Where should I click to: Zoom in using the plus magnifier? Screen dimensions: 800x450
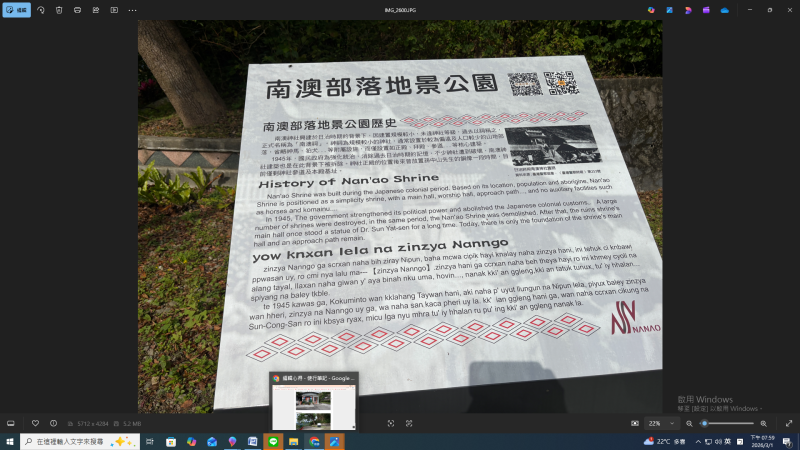coord(764,423)
